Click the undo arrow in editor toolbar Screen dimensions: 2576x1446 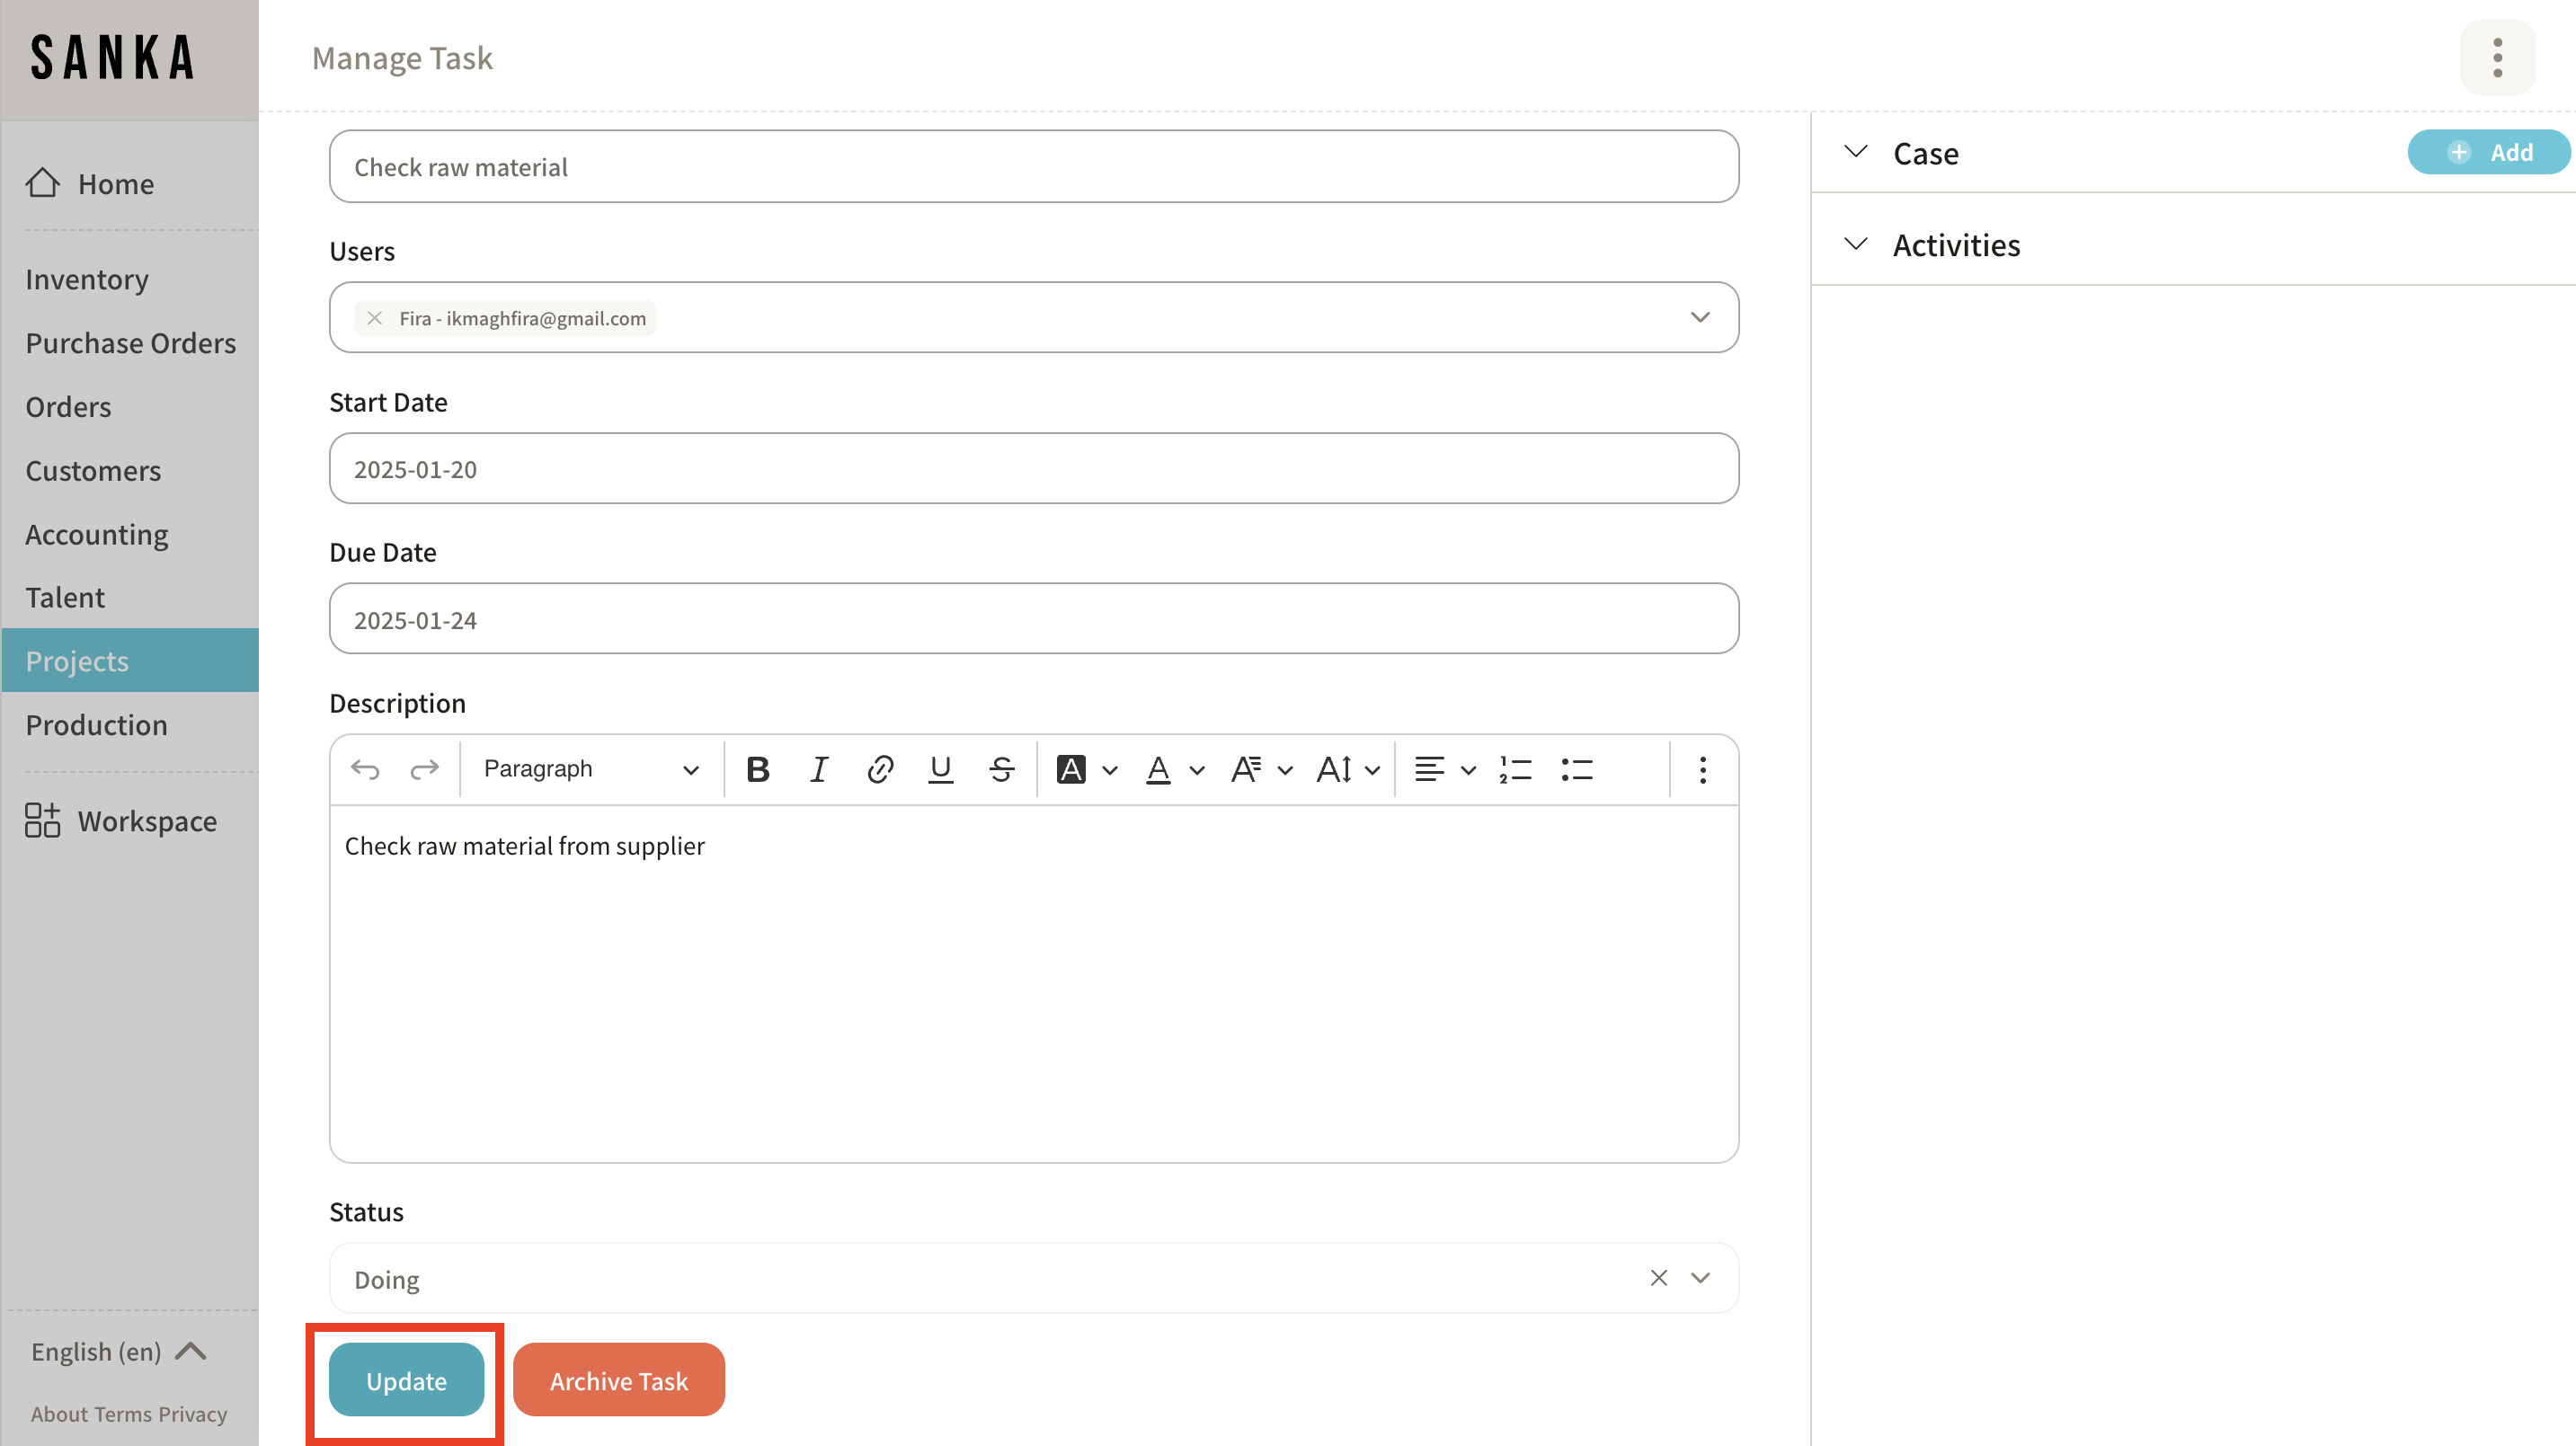click(365, 769)
